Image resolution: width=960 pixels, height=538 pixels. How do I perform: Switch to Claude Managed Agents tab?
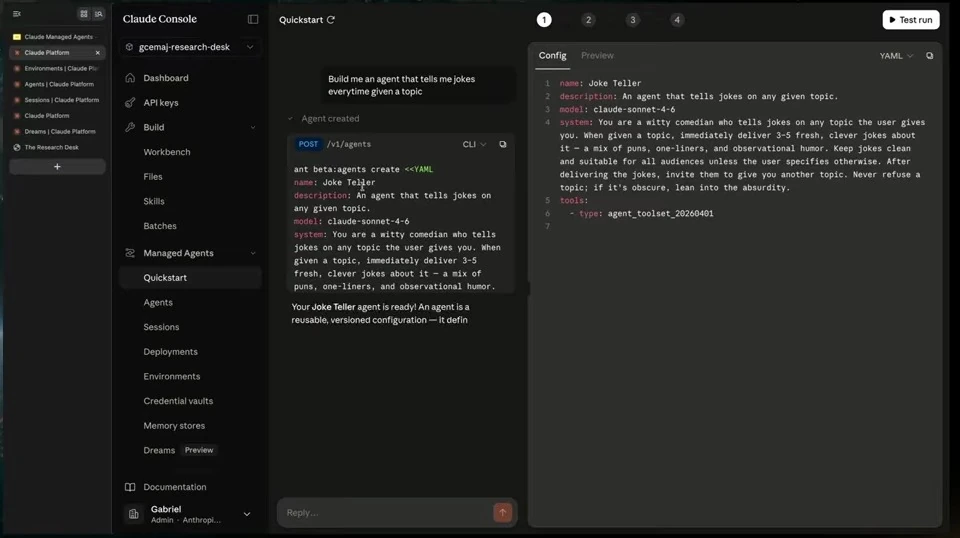(x=57, y=37)
